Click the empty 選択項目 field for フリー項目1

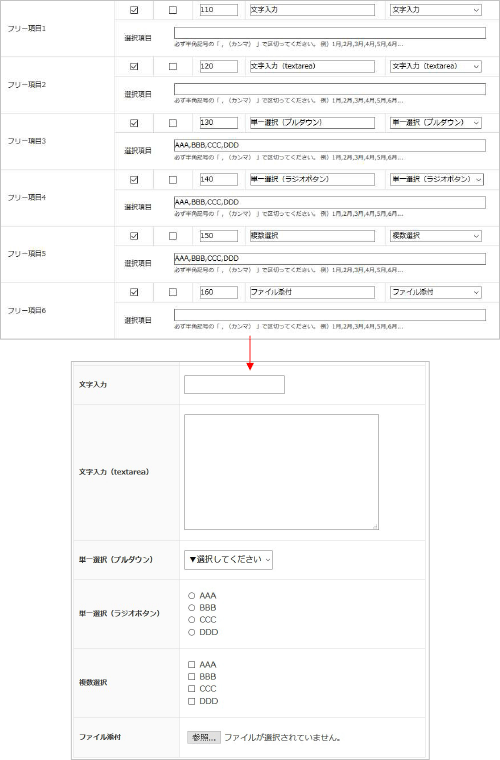point(329,32)
